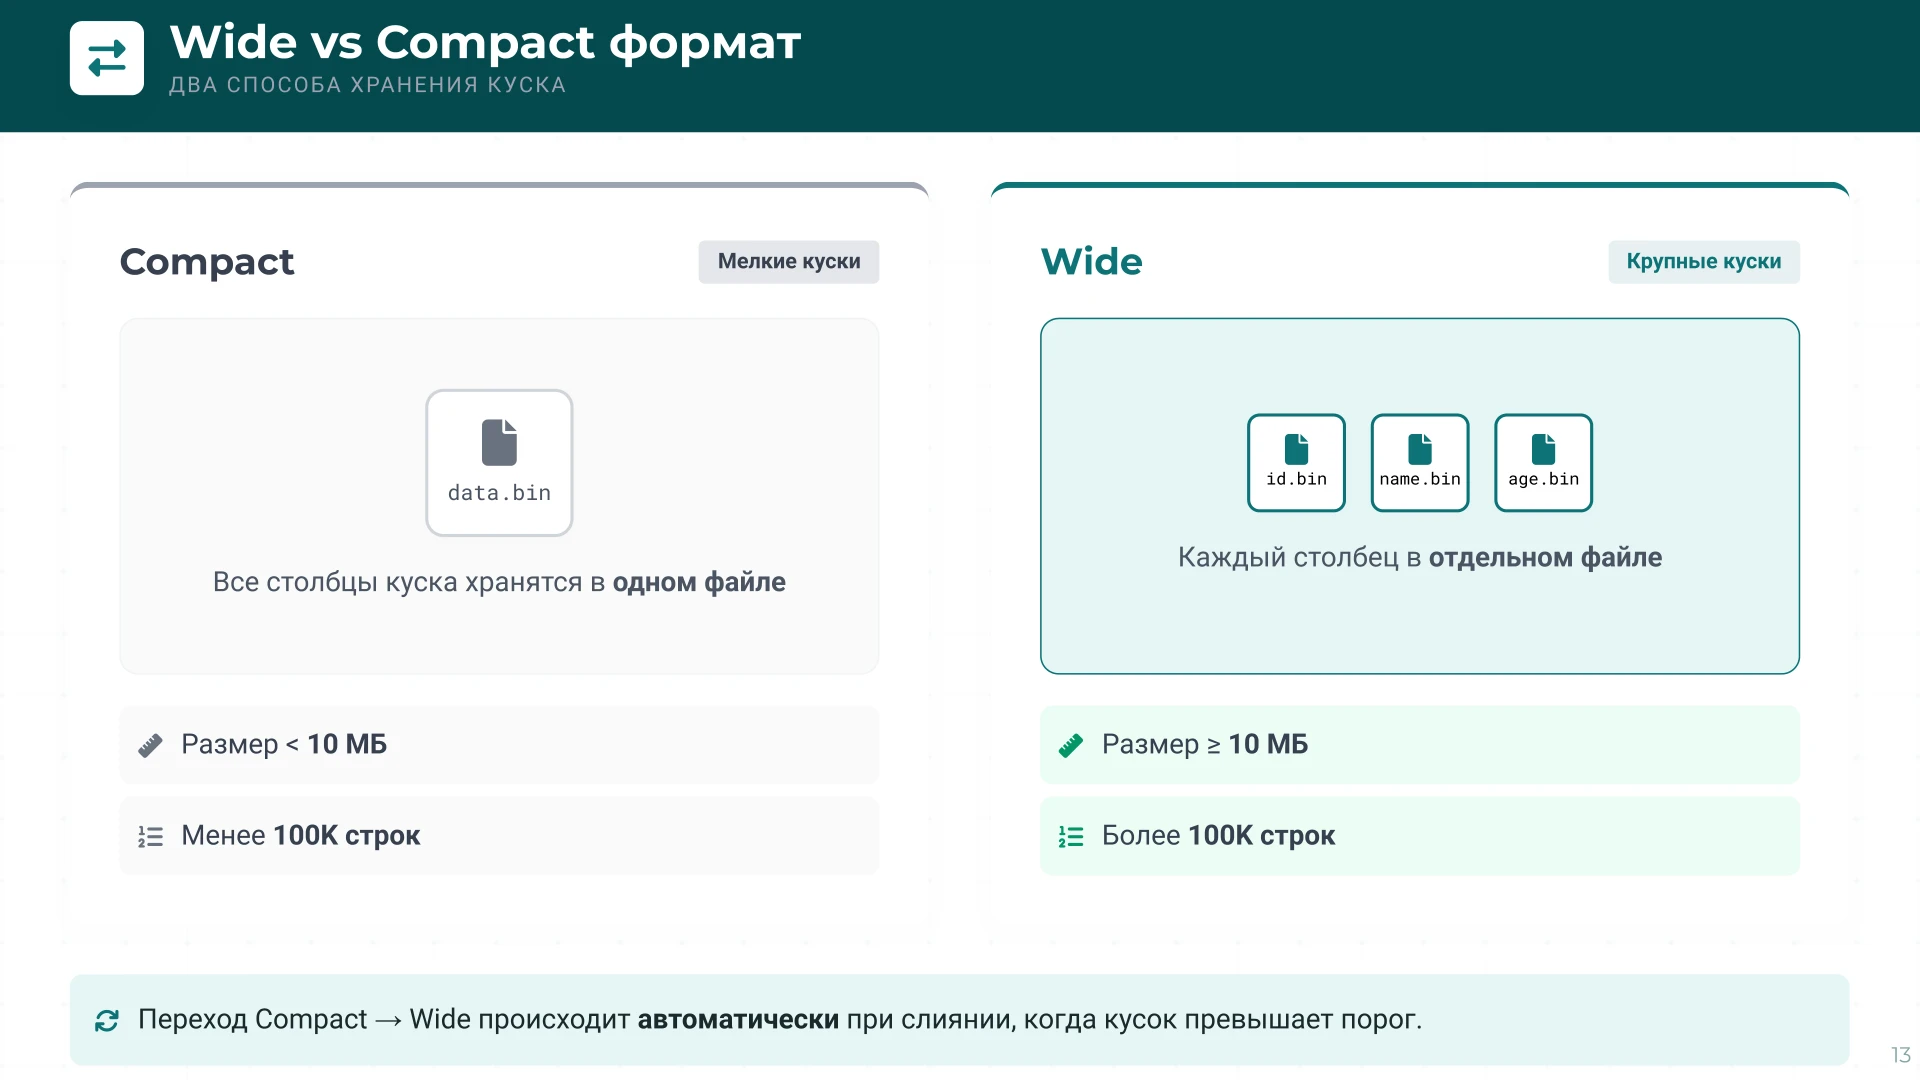Screen dimensions: 1920x1080
Task: Click text Все столбцы куска хранятся в одном файле
Action: pos(499,582)
